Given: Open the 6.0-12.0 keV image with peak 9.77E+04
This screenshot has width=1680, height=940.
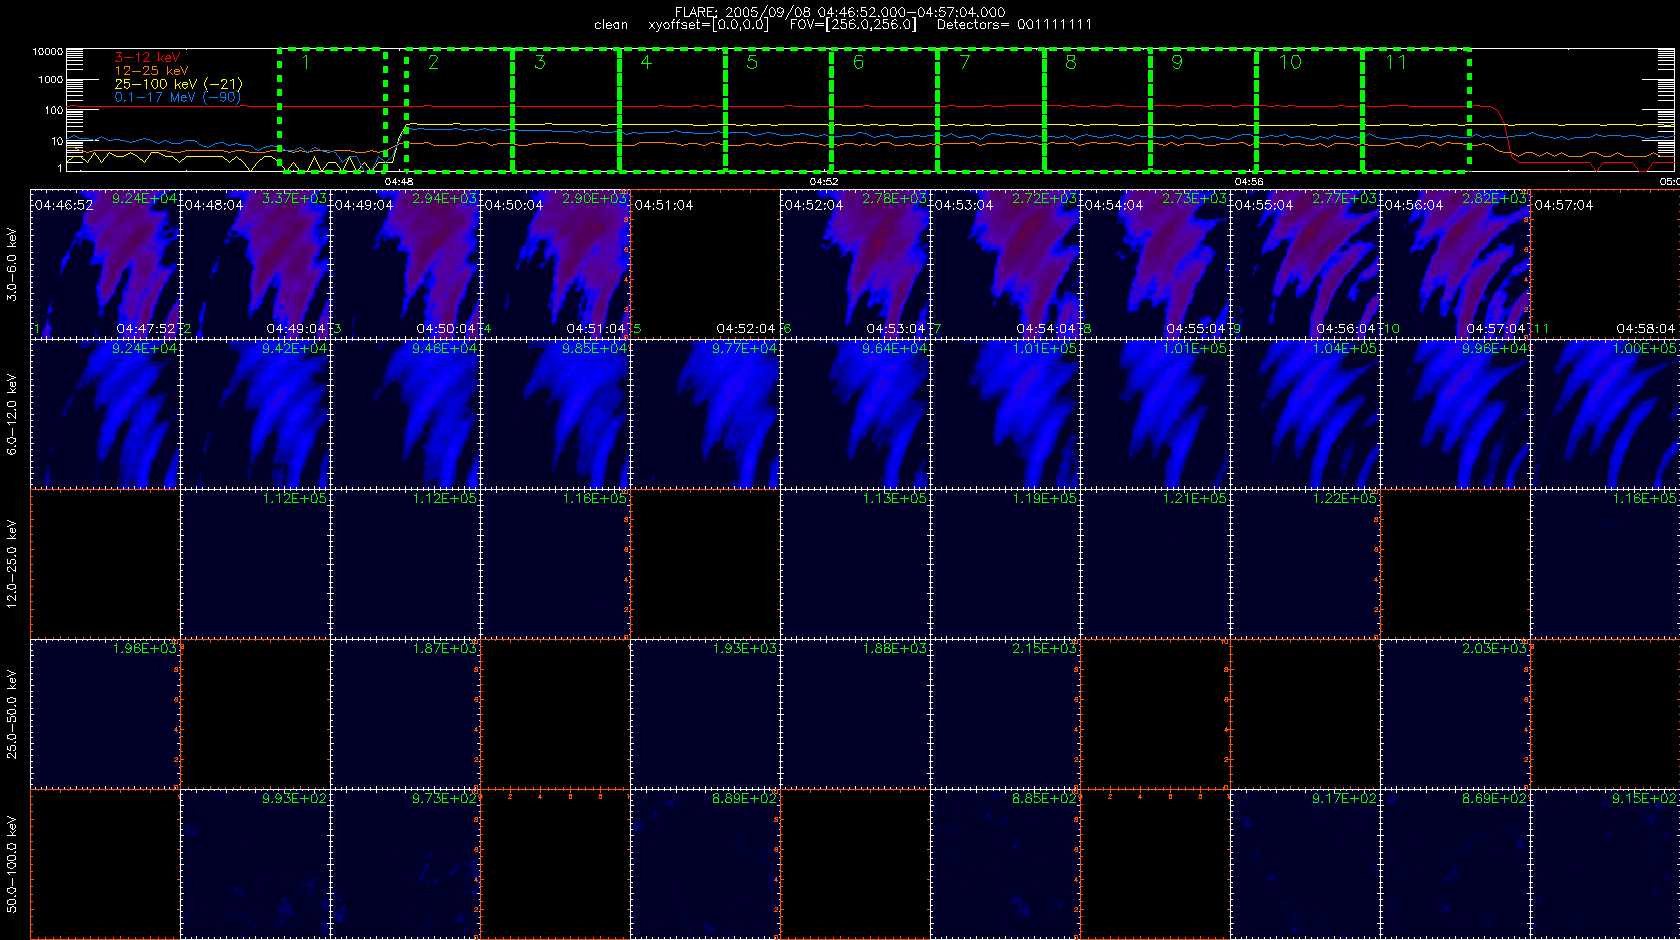Looking at the screenshot, I should coord(706,414).
